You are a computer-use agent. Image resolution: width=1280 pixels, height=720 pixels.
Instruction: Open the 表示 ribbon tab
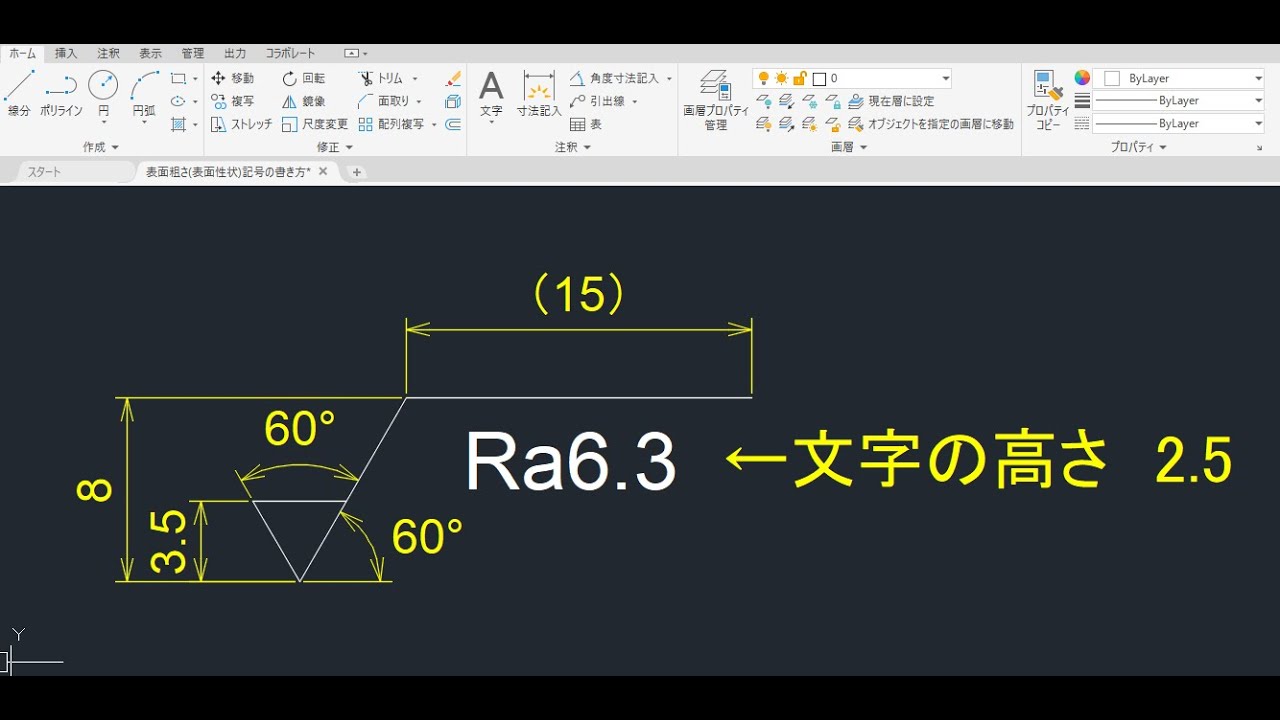pos(150,54)
